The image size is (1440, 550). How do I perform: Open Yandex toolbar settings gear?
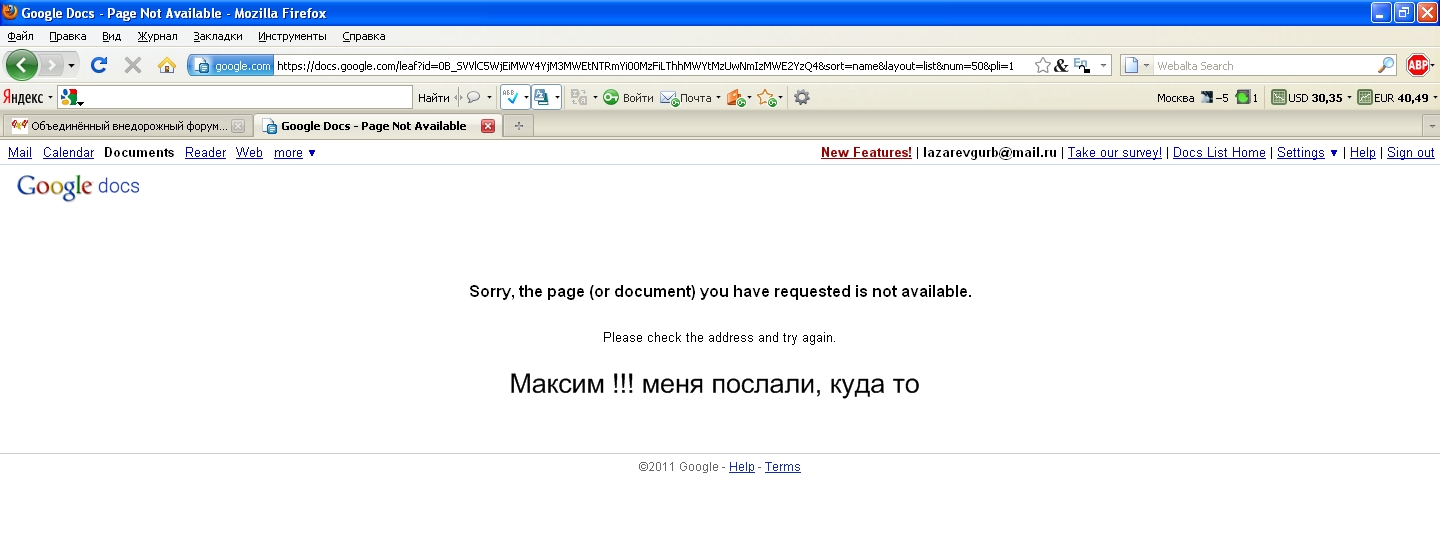pos(801,98)
